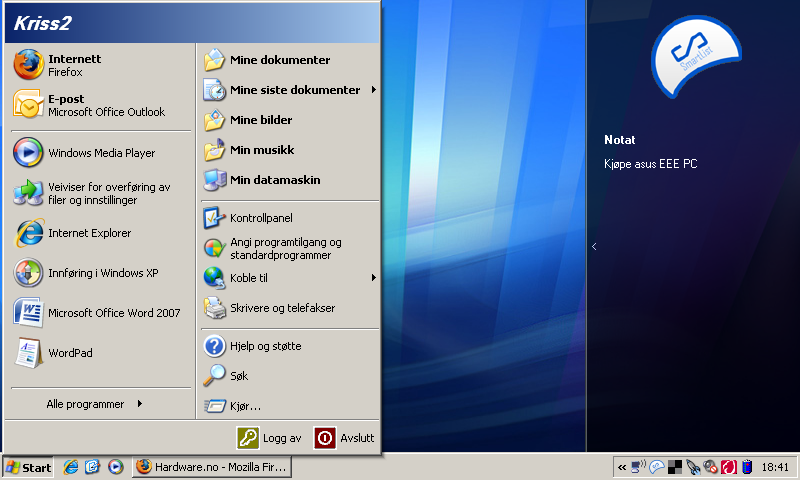Click the Start button
Image resolution: width=800 pixels, height=480 pixels.
(x=28, y=467)
